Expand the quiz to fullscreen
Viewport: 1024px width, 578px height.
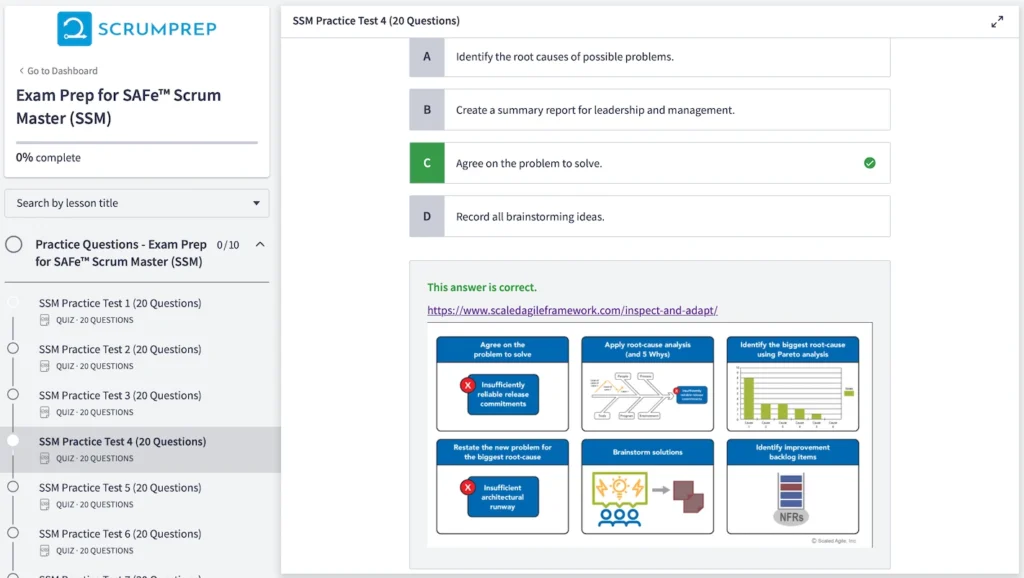tap(997, 22)
